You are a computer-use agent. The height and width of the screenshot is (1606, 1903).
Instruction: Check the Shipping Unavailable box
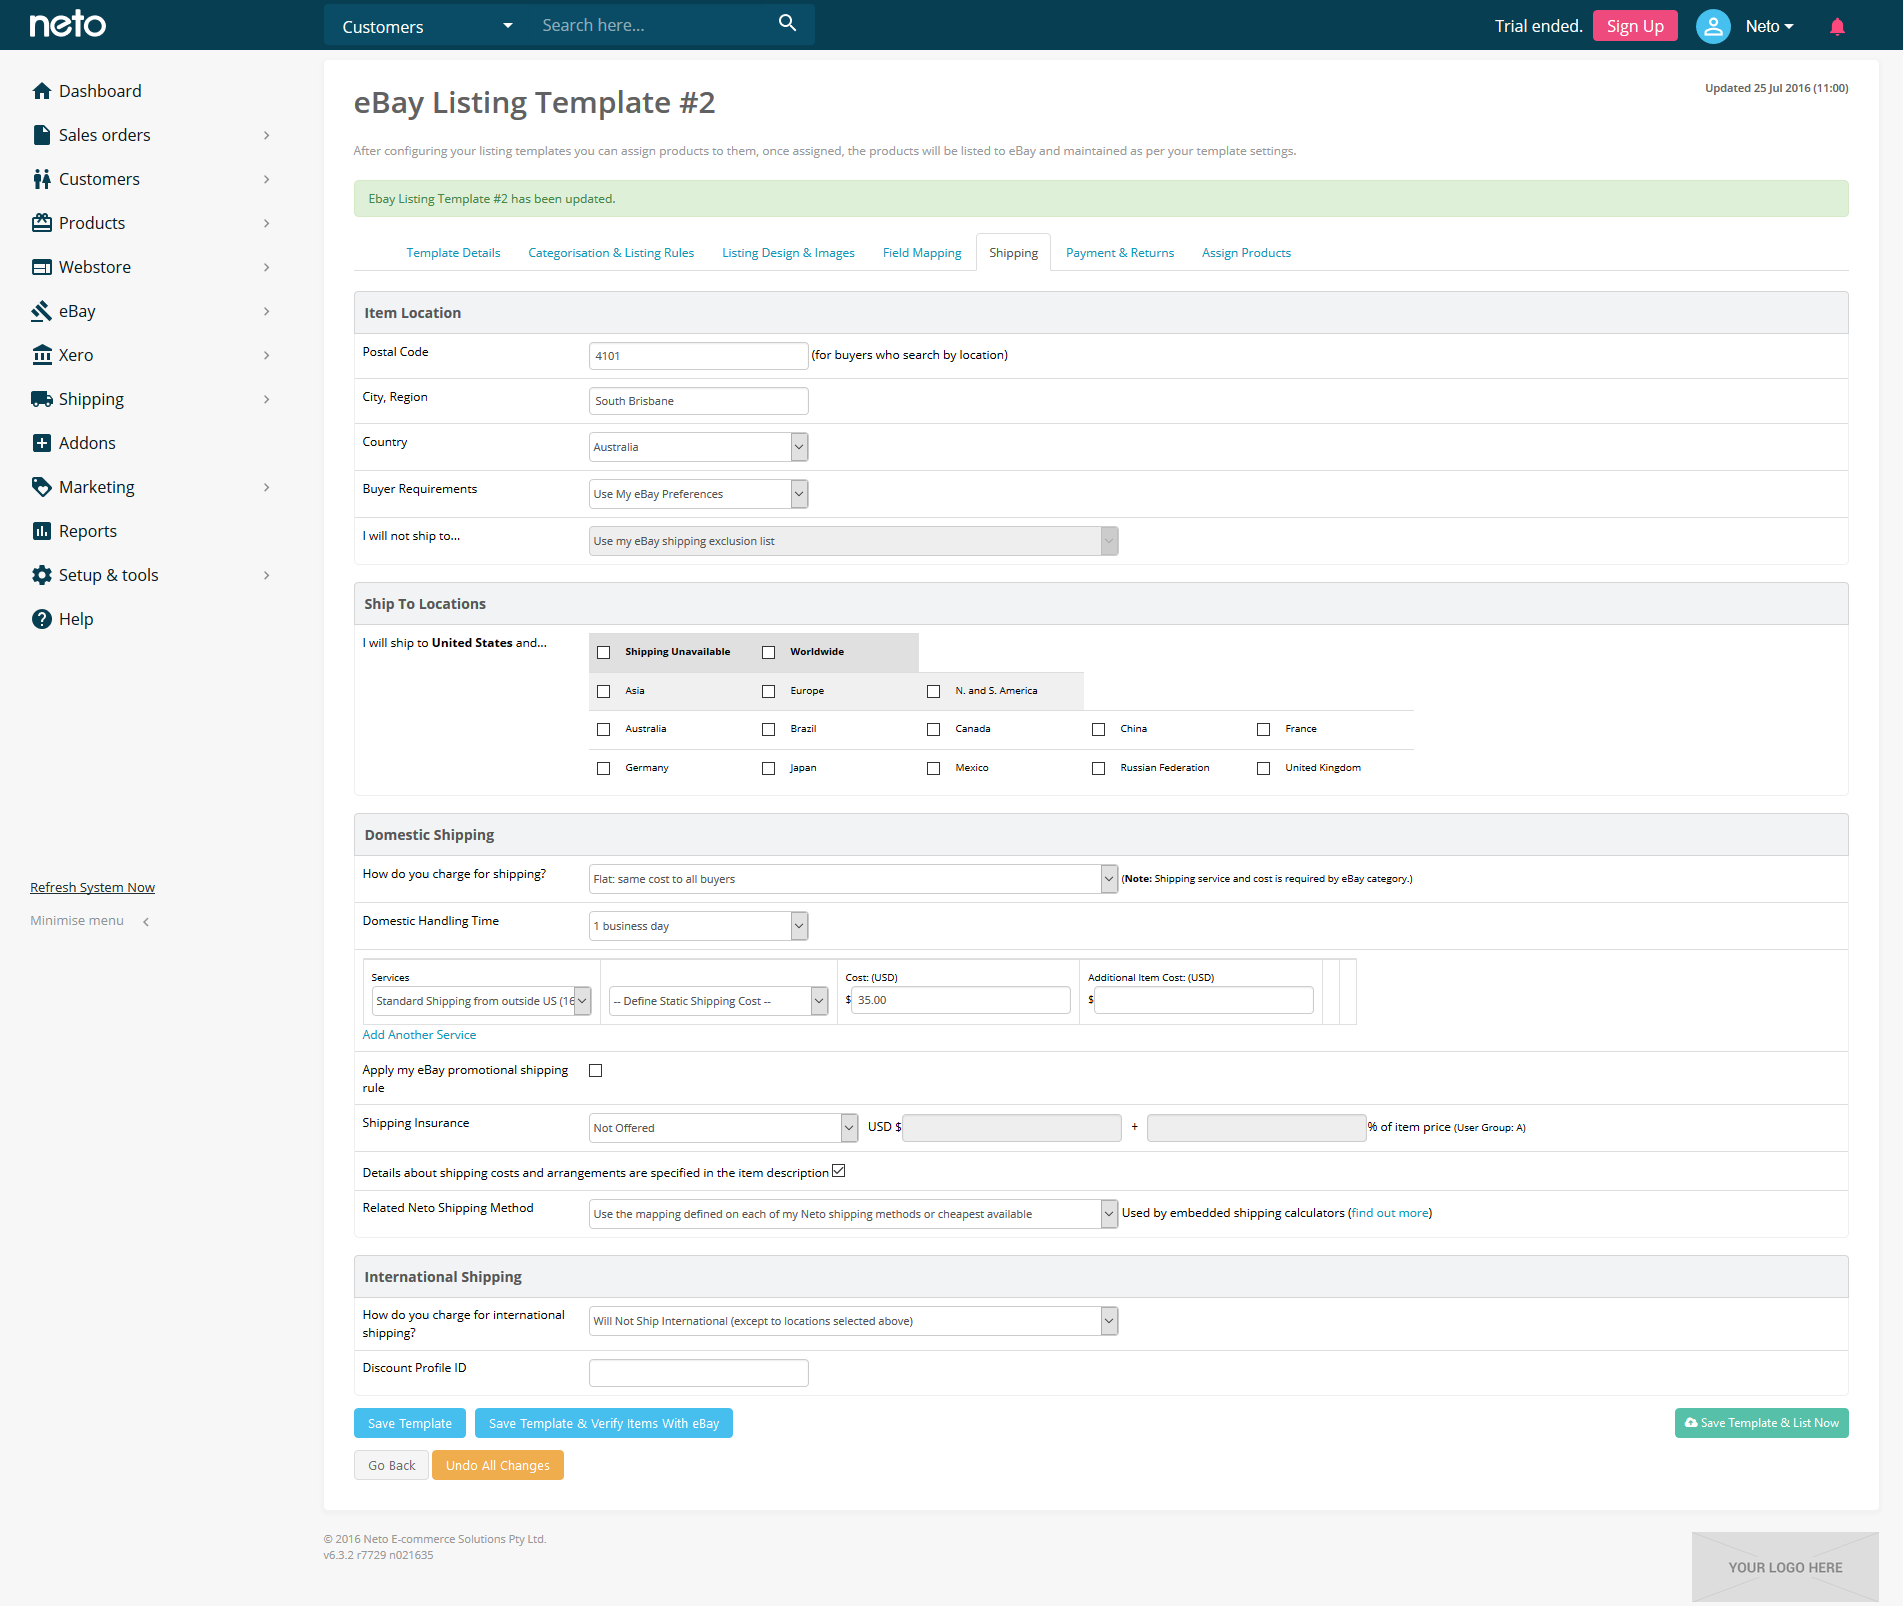pyautogui.click(x=603, y=653)
